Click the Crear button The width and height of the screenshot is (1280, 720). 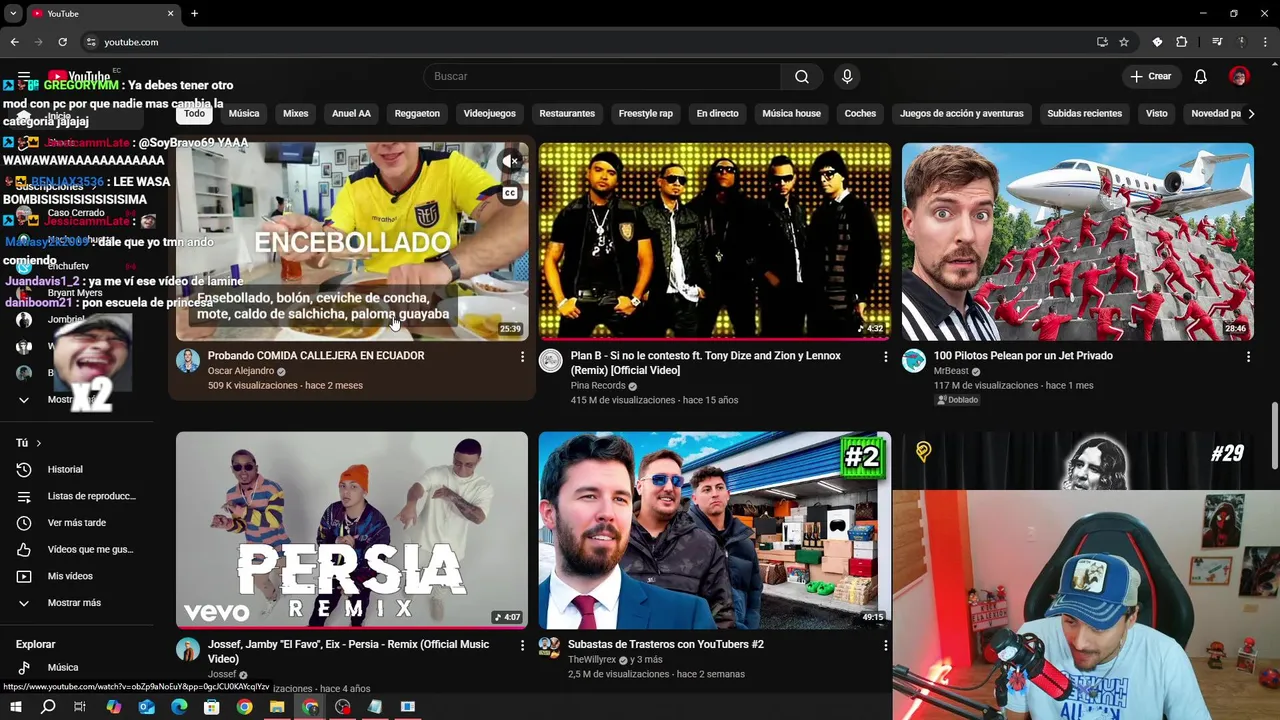point(1151,77)
